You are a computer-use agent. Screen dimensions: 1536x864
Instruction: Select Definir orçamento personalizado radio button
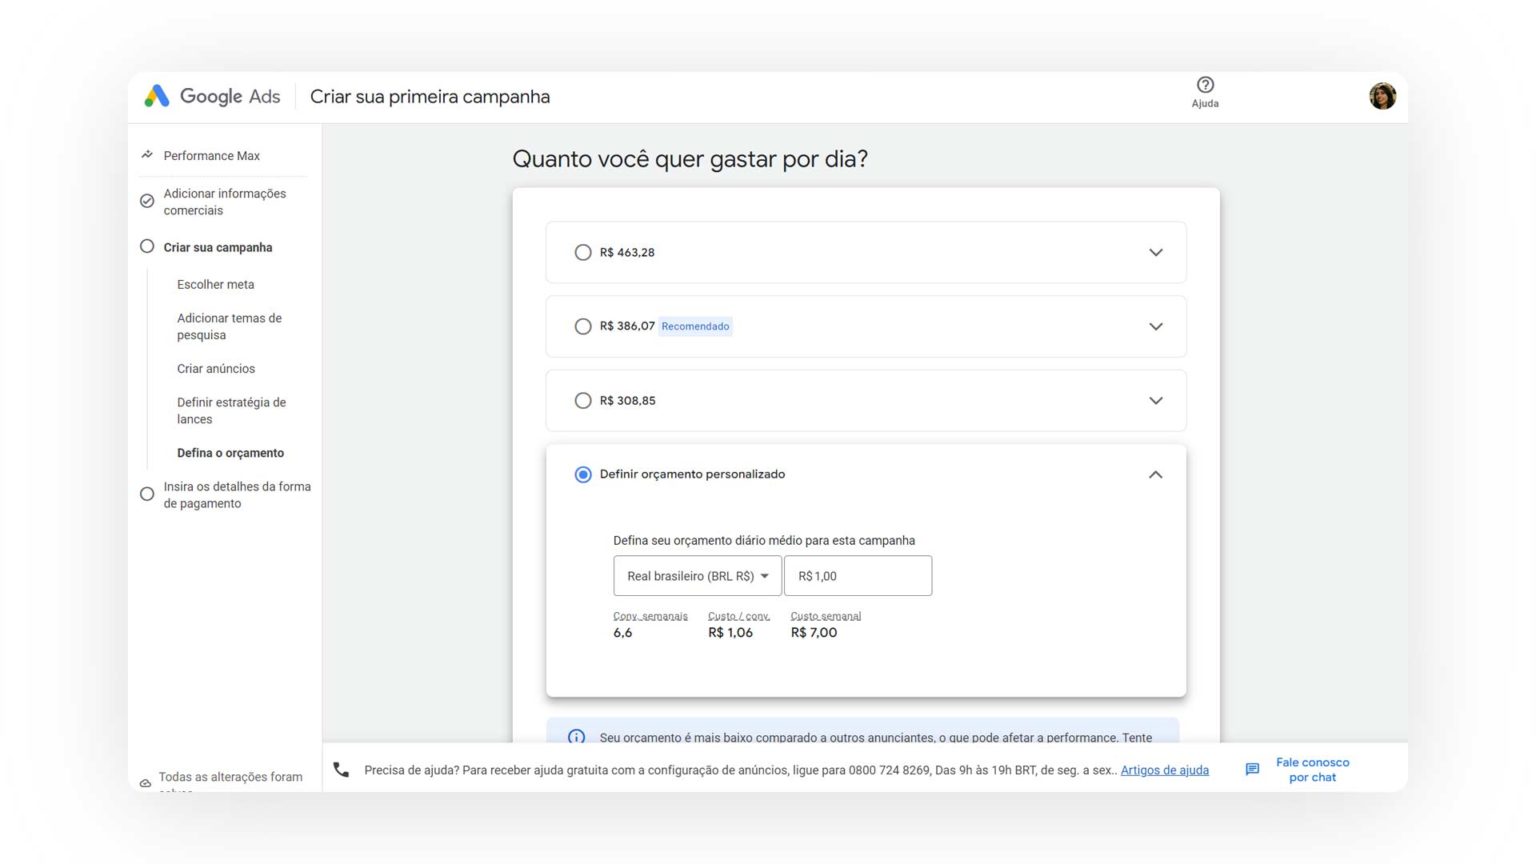[x=583, y=474]
